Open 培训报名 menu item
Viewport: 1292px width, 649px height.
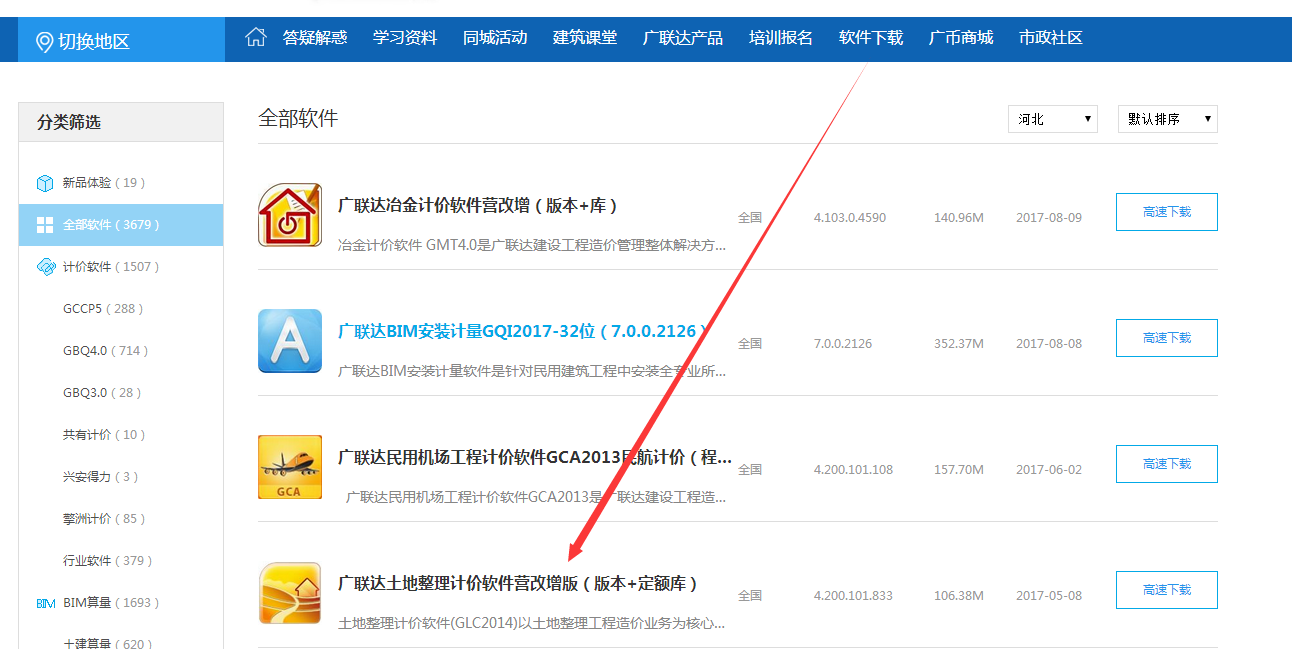point(781,38)
